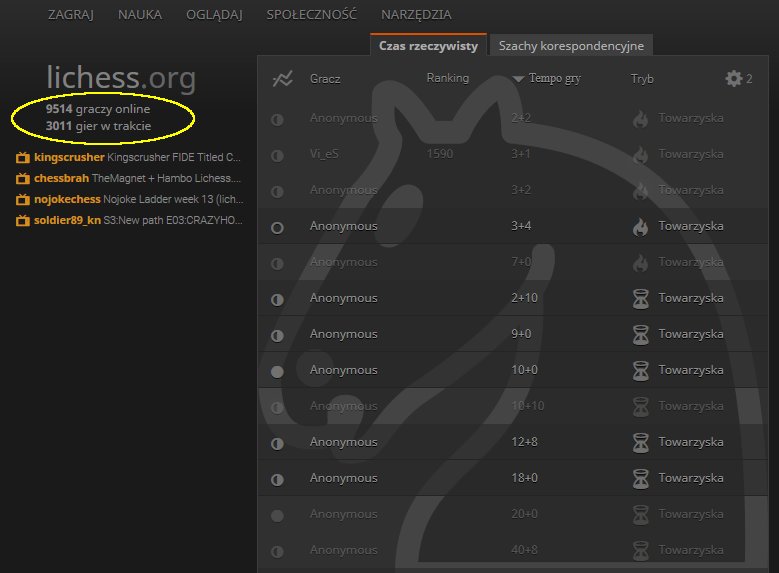Click filled color circle in 10+0 row
The image size is (779, 573).
point(277,372)
